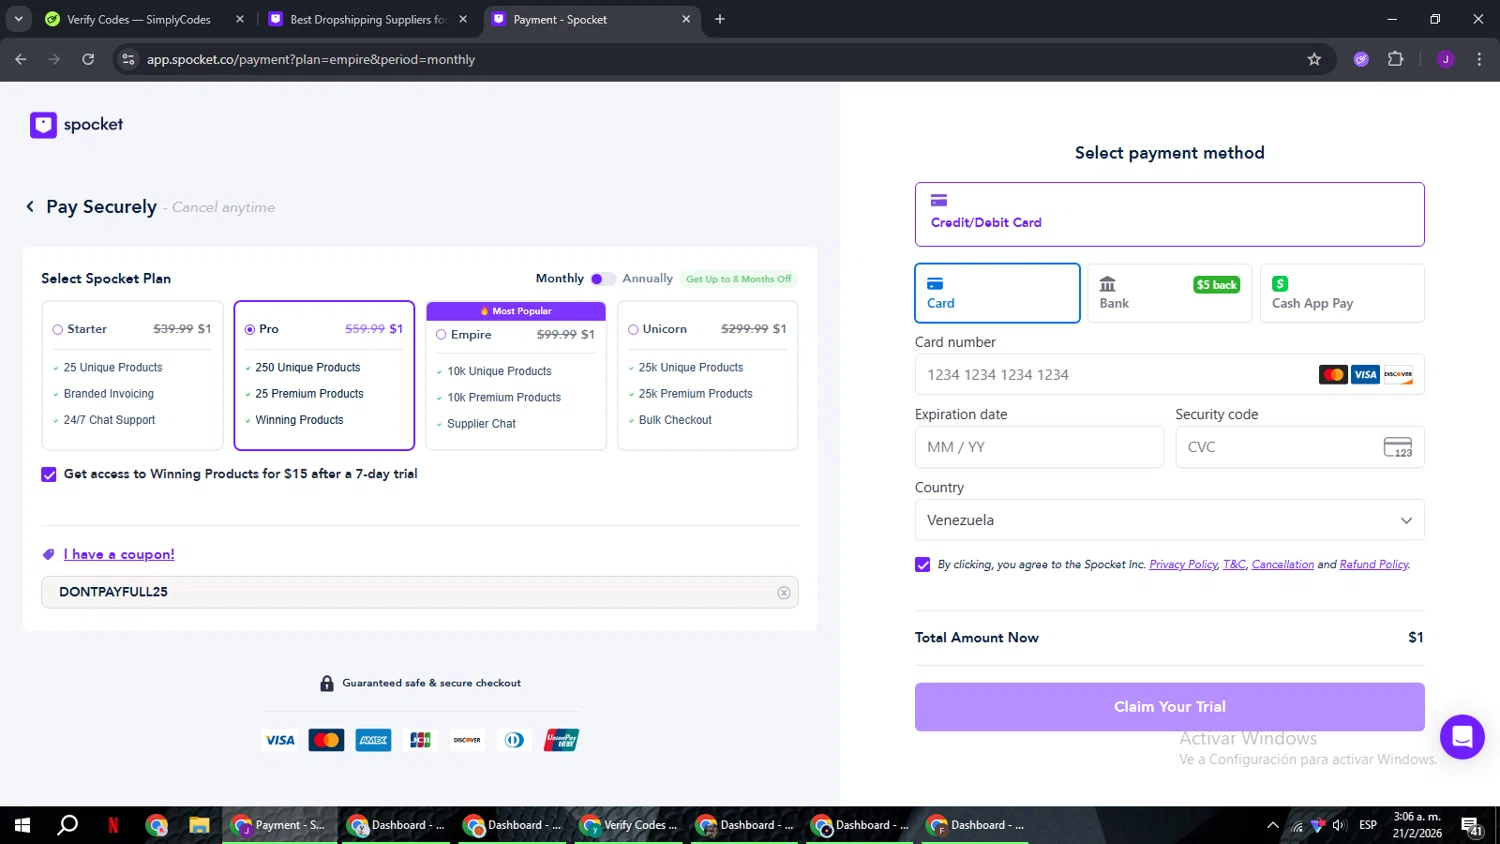The height and width of the screenshot is (844, 1500).
Task: Toggle the policy agreement checkbox
Action: (923, 565)
